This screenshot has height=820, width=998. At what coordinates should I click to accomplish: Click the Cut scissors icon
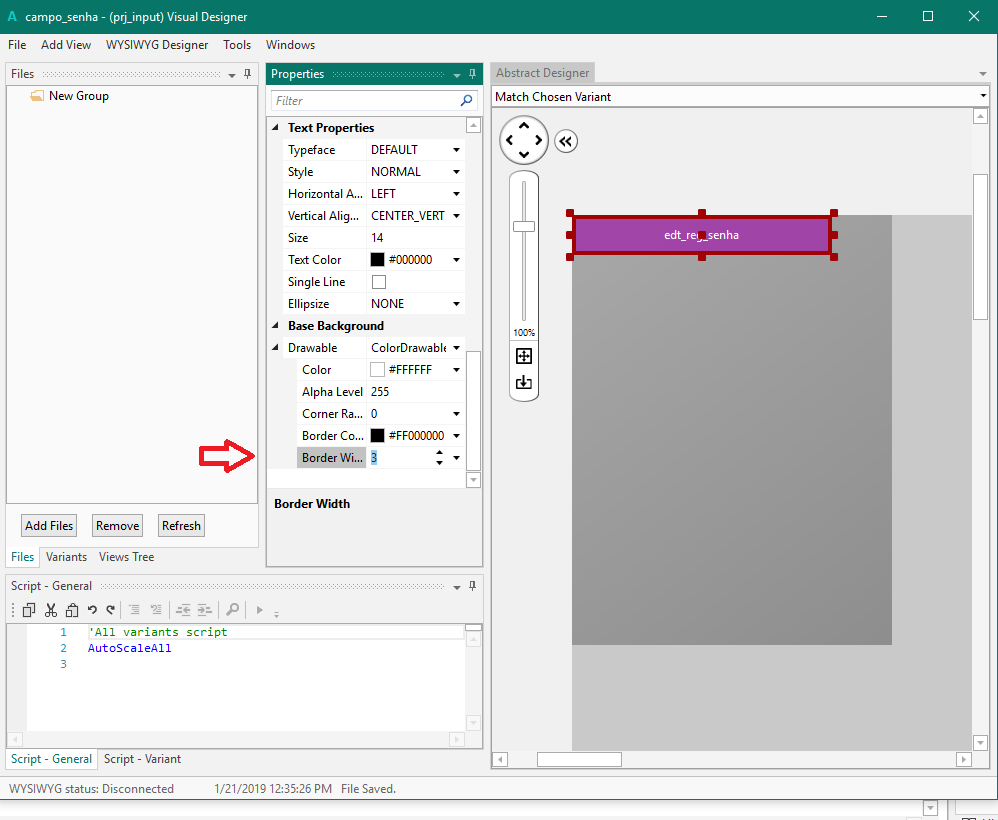click(x=51, y=610)
